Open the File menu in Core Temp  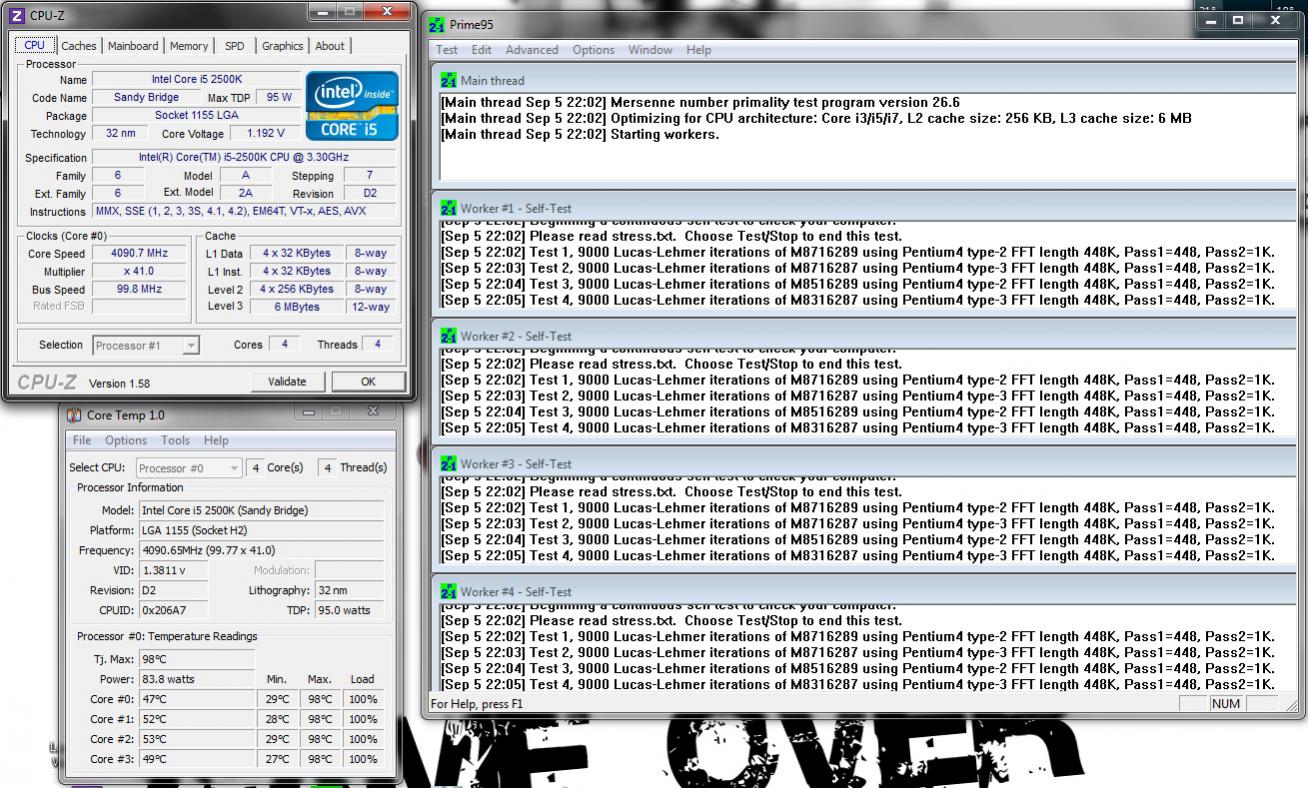(x=82, y=440)
